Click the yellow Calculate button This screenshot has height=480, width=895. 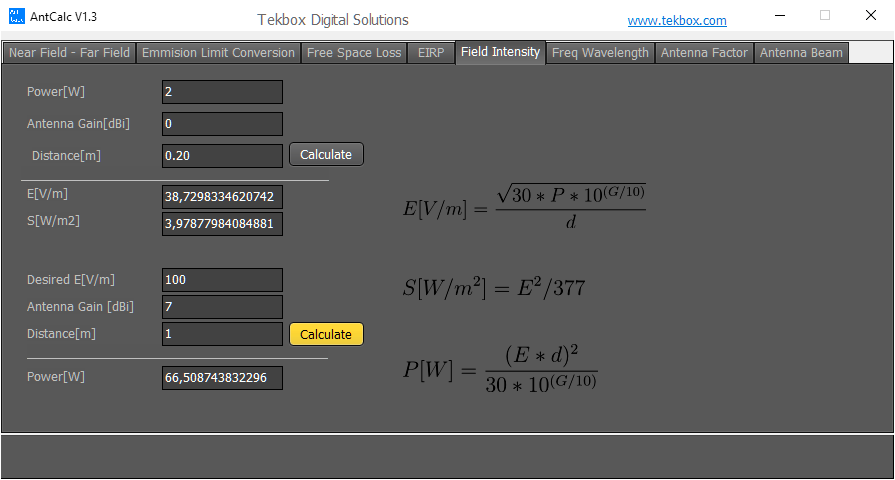(x=326, y=334)
